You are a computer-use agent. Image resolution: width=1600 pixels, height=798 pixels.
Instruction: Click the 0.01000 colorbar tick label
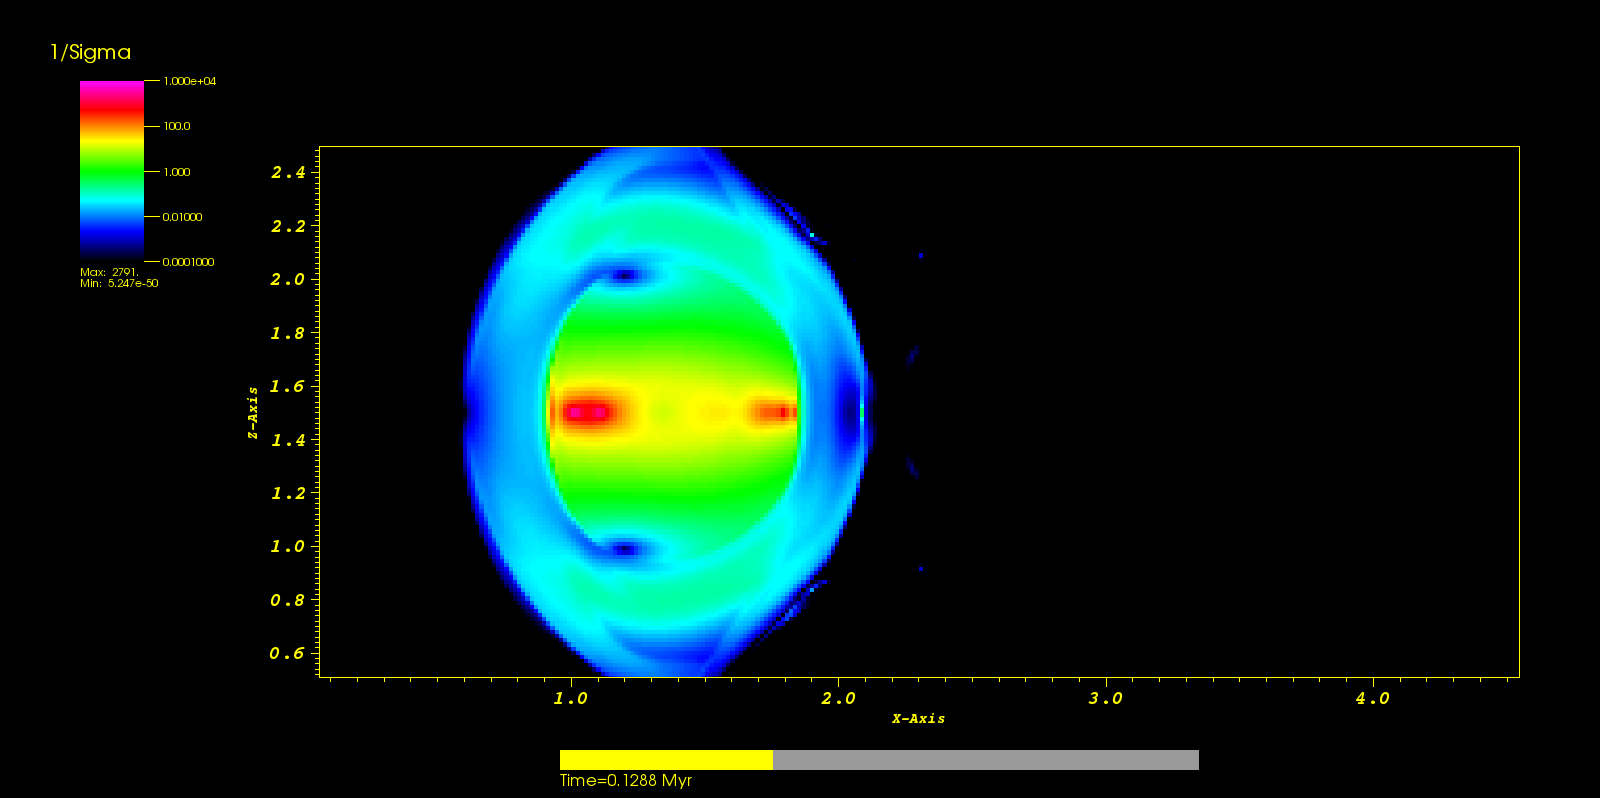click(183, 217)
